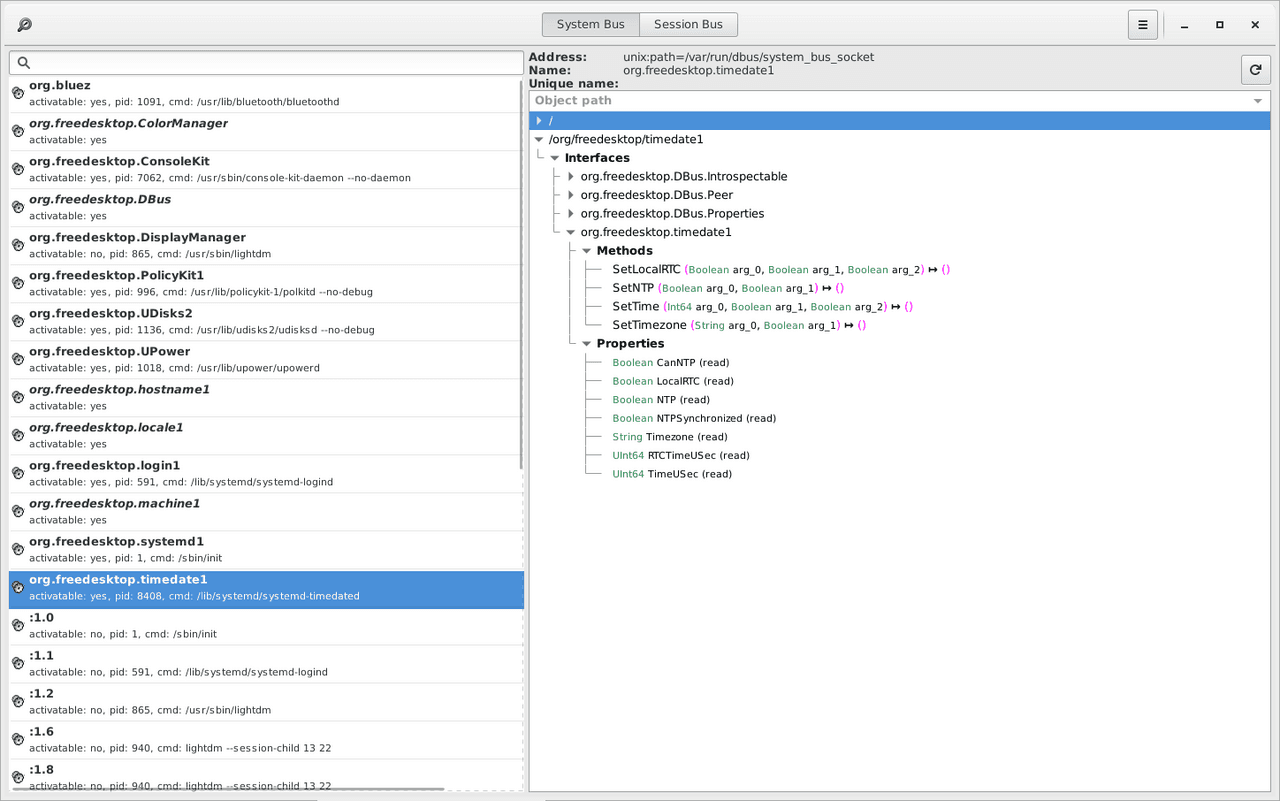Click the bus list vertical scrollbar
This screenshot has height=801, width=1280.
(x=521, y=276)
